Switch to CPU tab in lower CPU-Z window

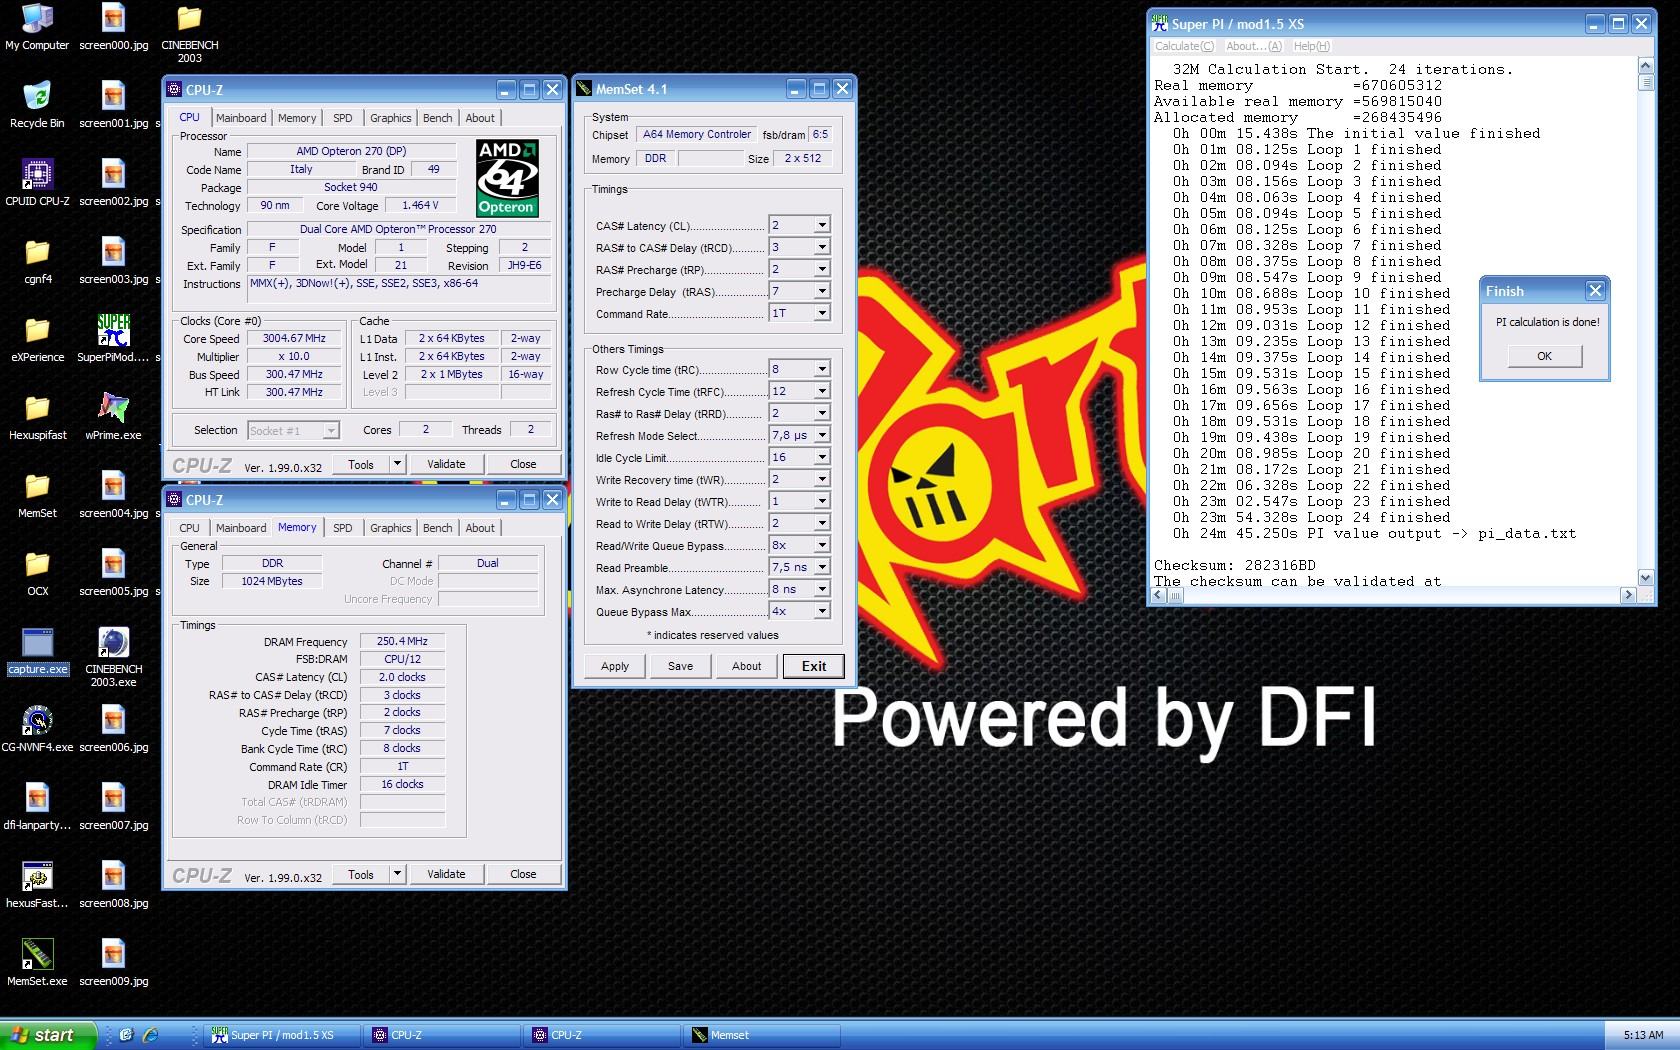pos(189,528)
